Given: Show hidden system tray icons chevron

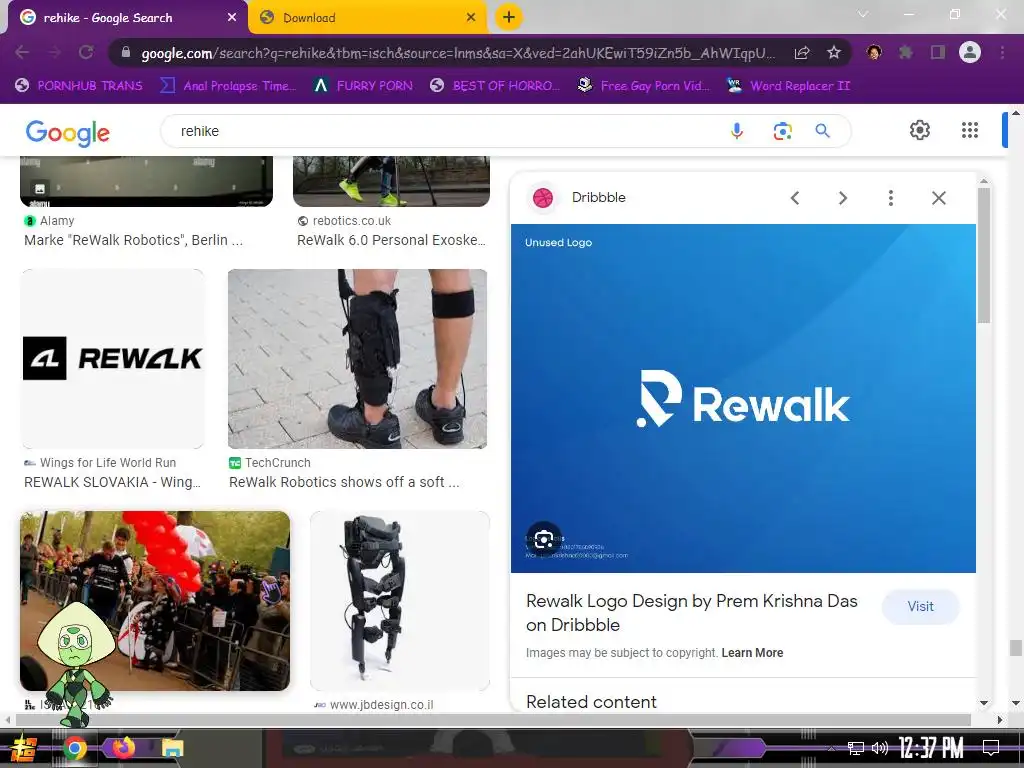Looking at the screenshot, I should pyautogui.click(x=831, y=748).
